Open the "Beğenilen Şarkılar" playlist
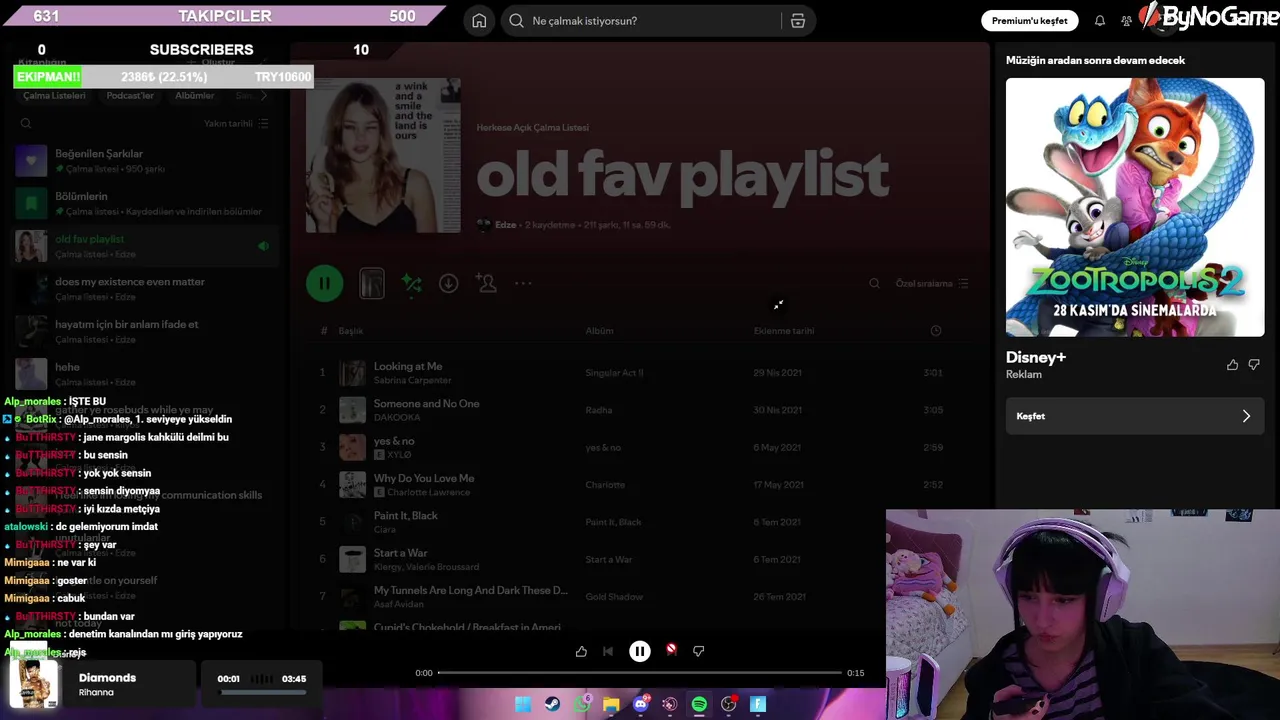The width and height of the screenshot is (1280, 720). [x=144, y=161]
